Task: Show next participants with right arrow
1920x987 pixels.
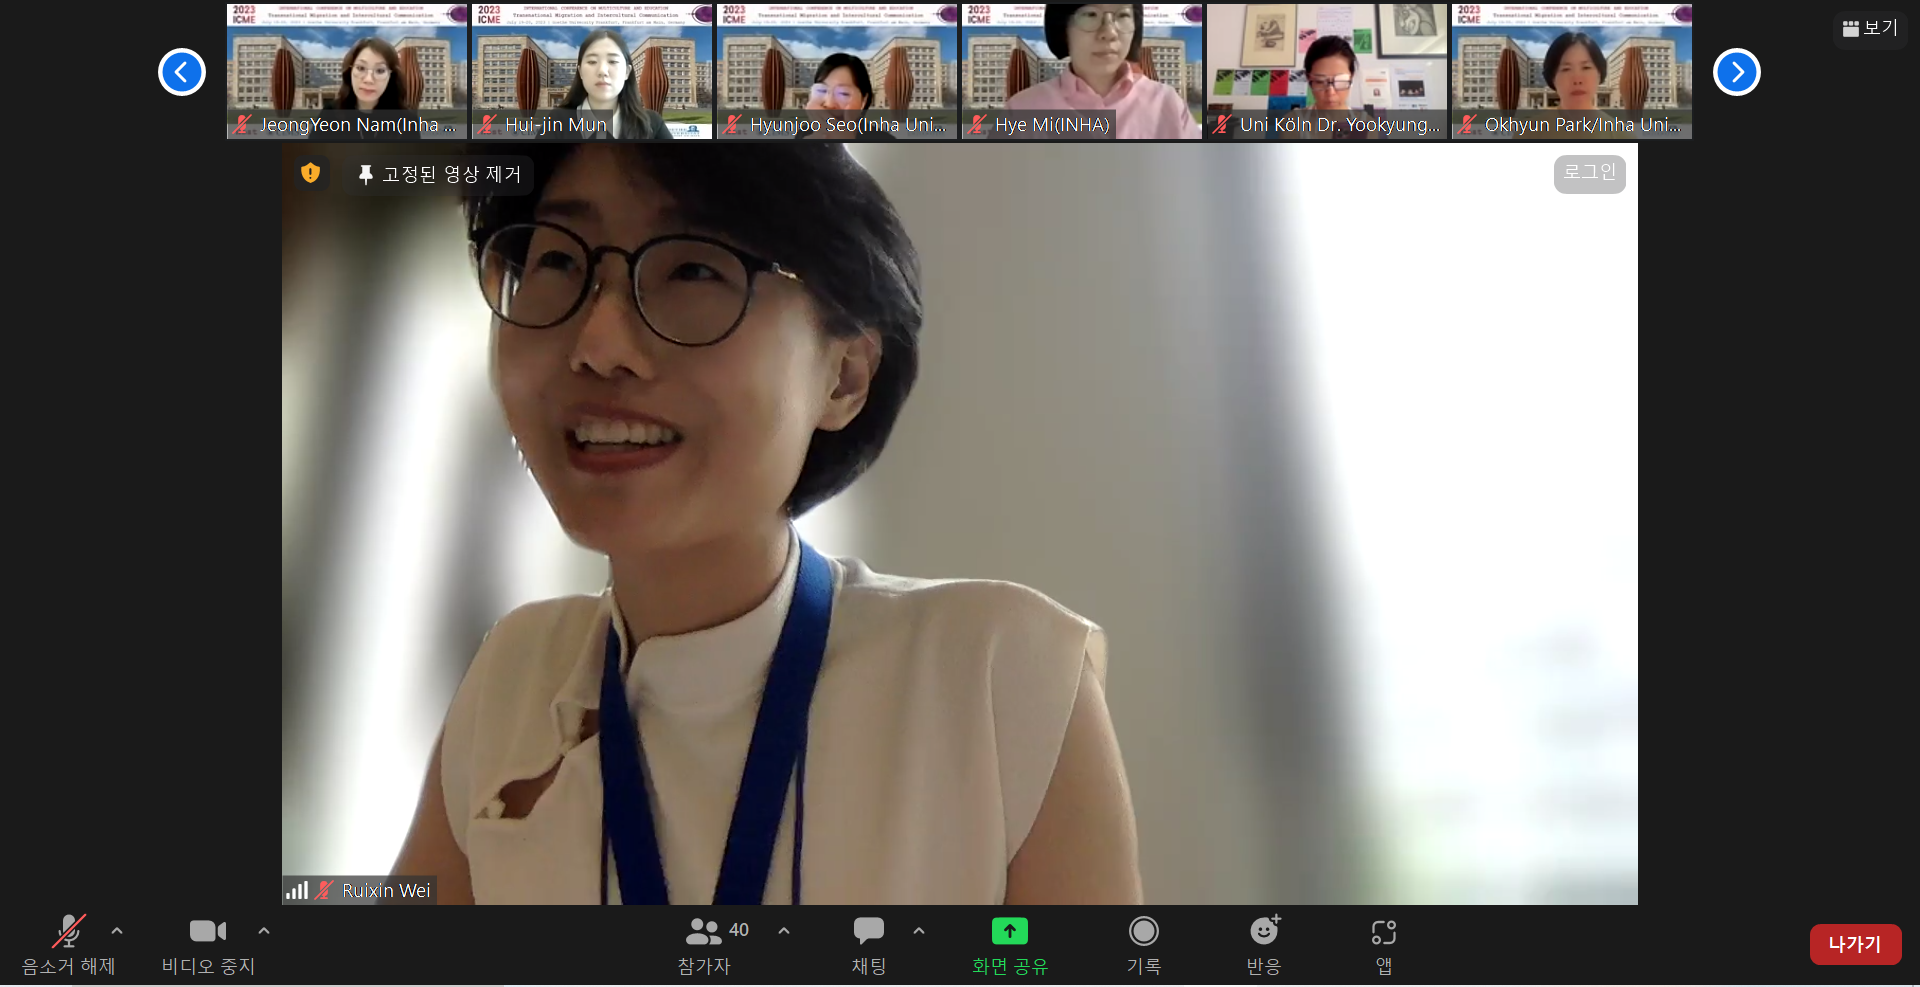Action: (x=1737, y=72)
